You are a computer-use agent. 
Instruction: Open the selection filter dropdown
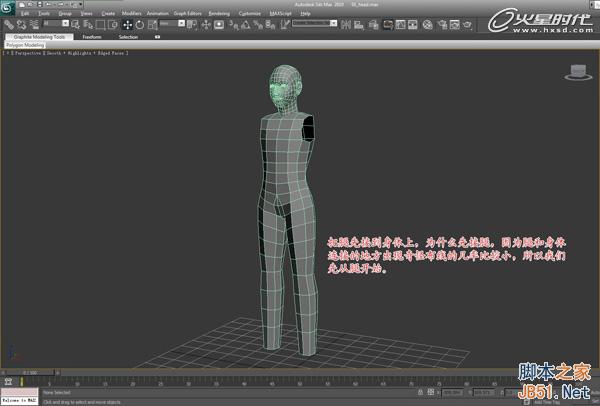[x=56, y=24]
